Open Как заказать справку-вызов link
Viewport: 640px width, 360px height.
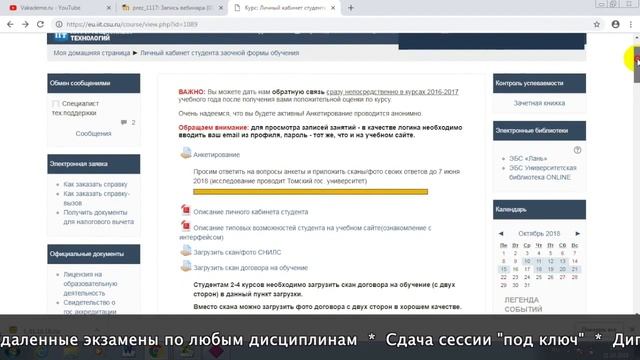[96, 198]
